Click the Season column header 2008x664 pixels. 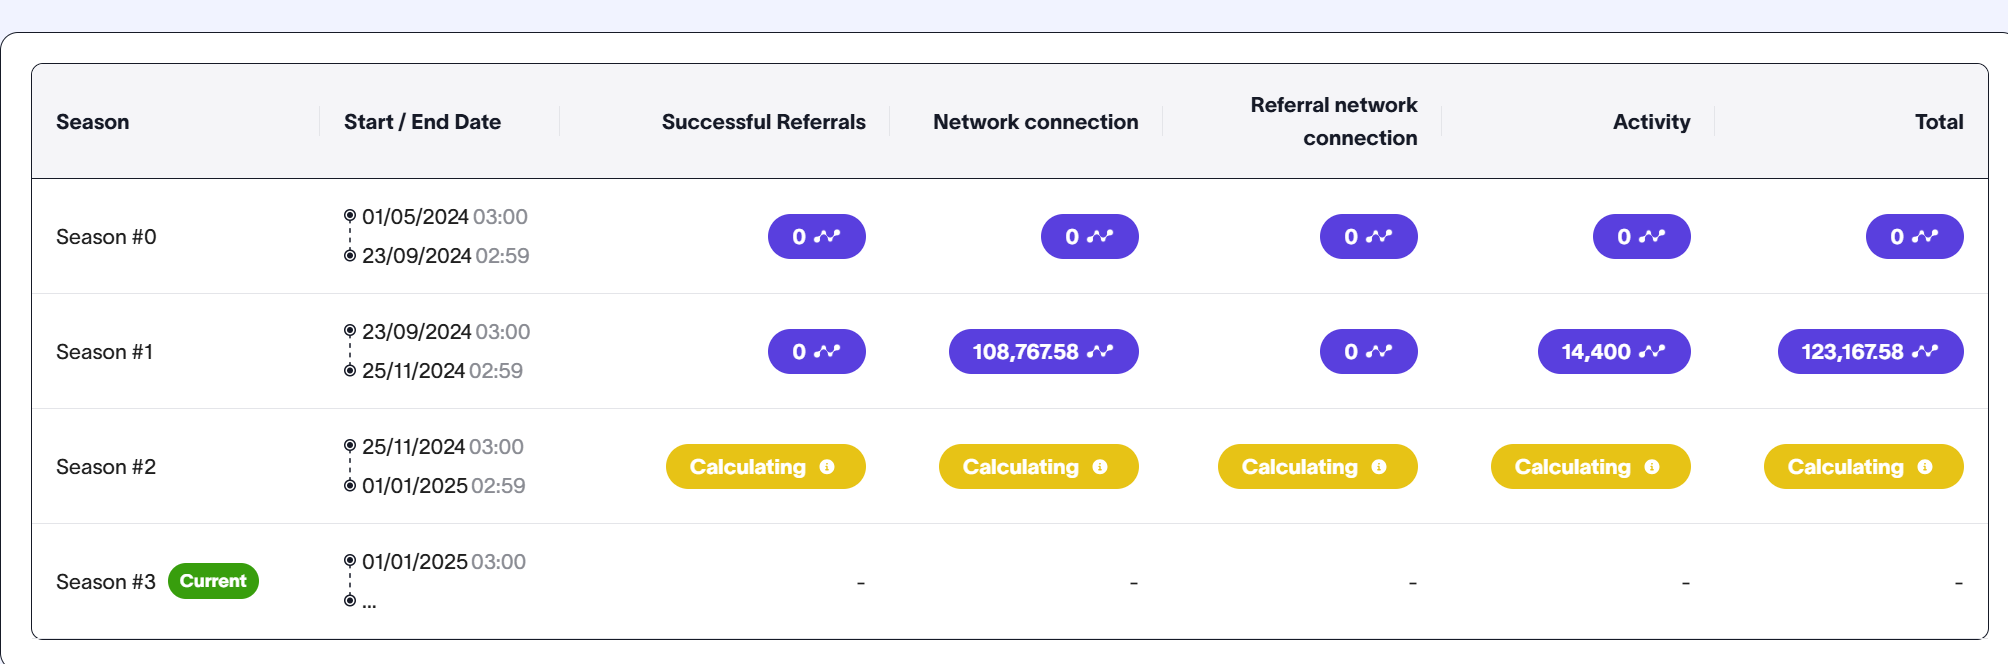pyautogui.click(x=93, y=122)
